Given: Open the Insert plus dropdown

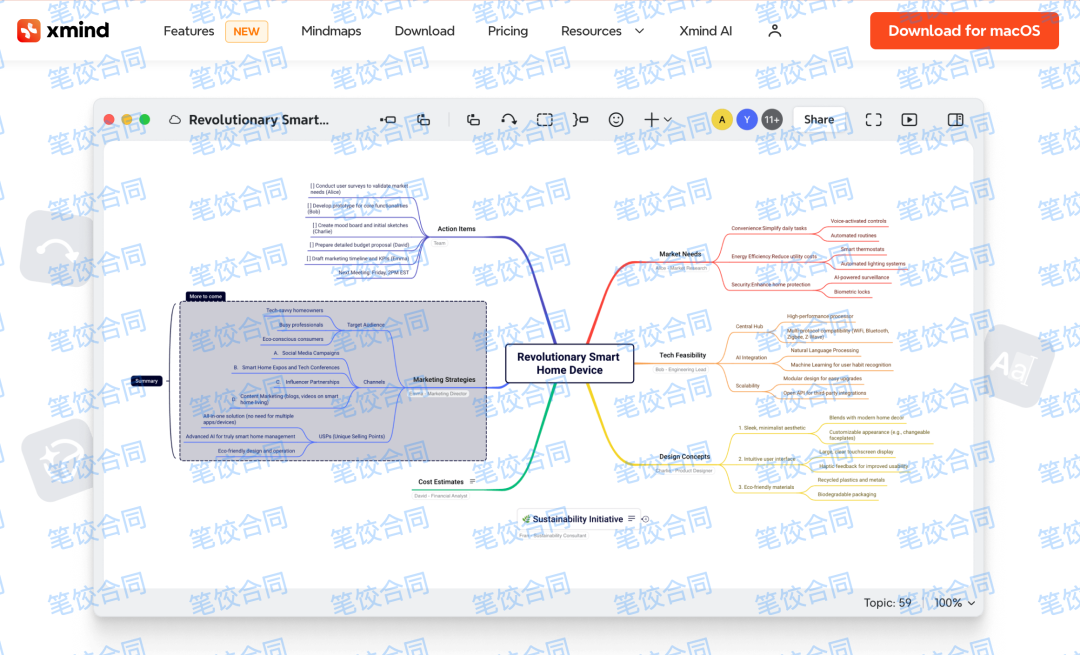Looking at the screenshot, I should pyautogui.click(x=657, y=120).
